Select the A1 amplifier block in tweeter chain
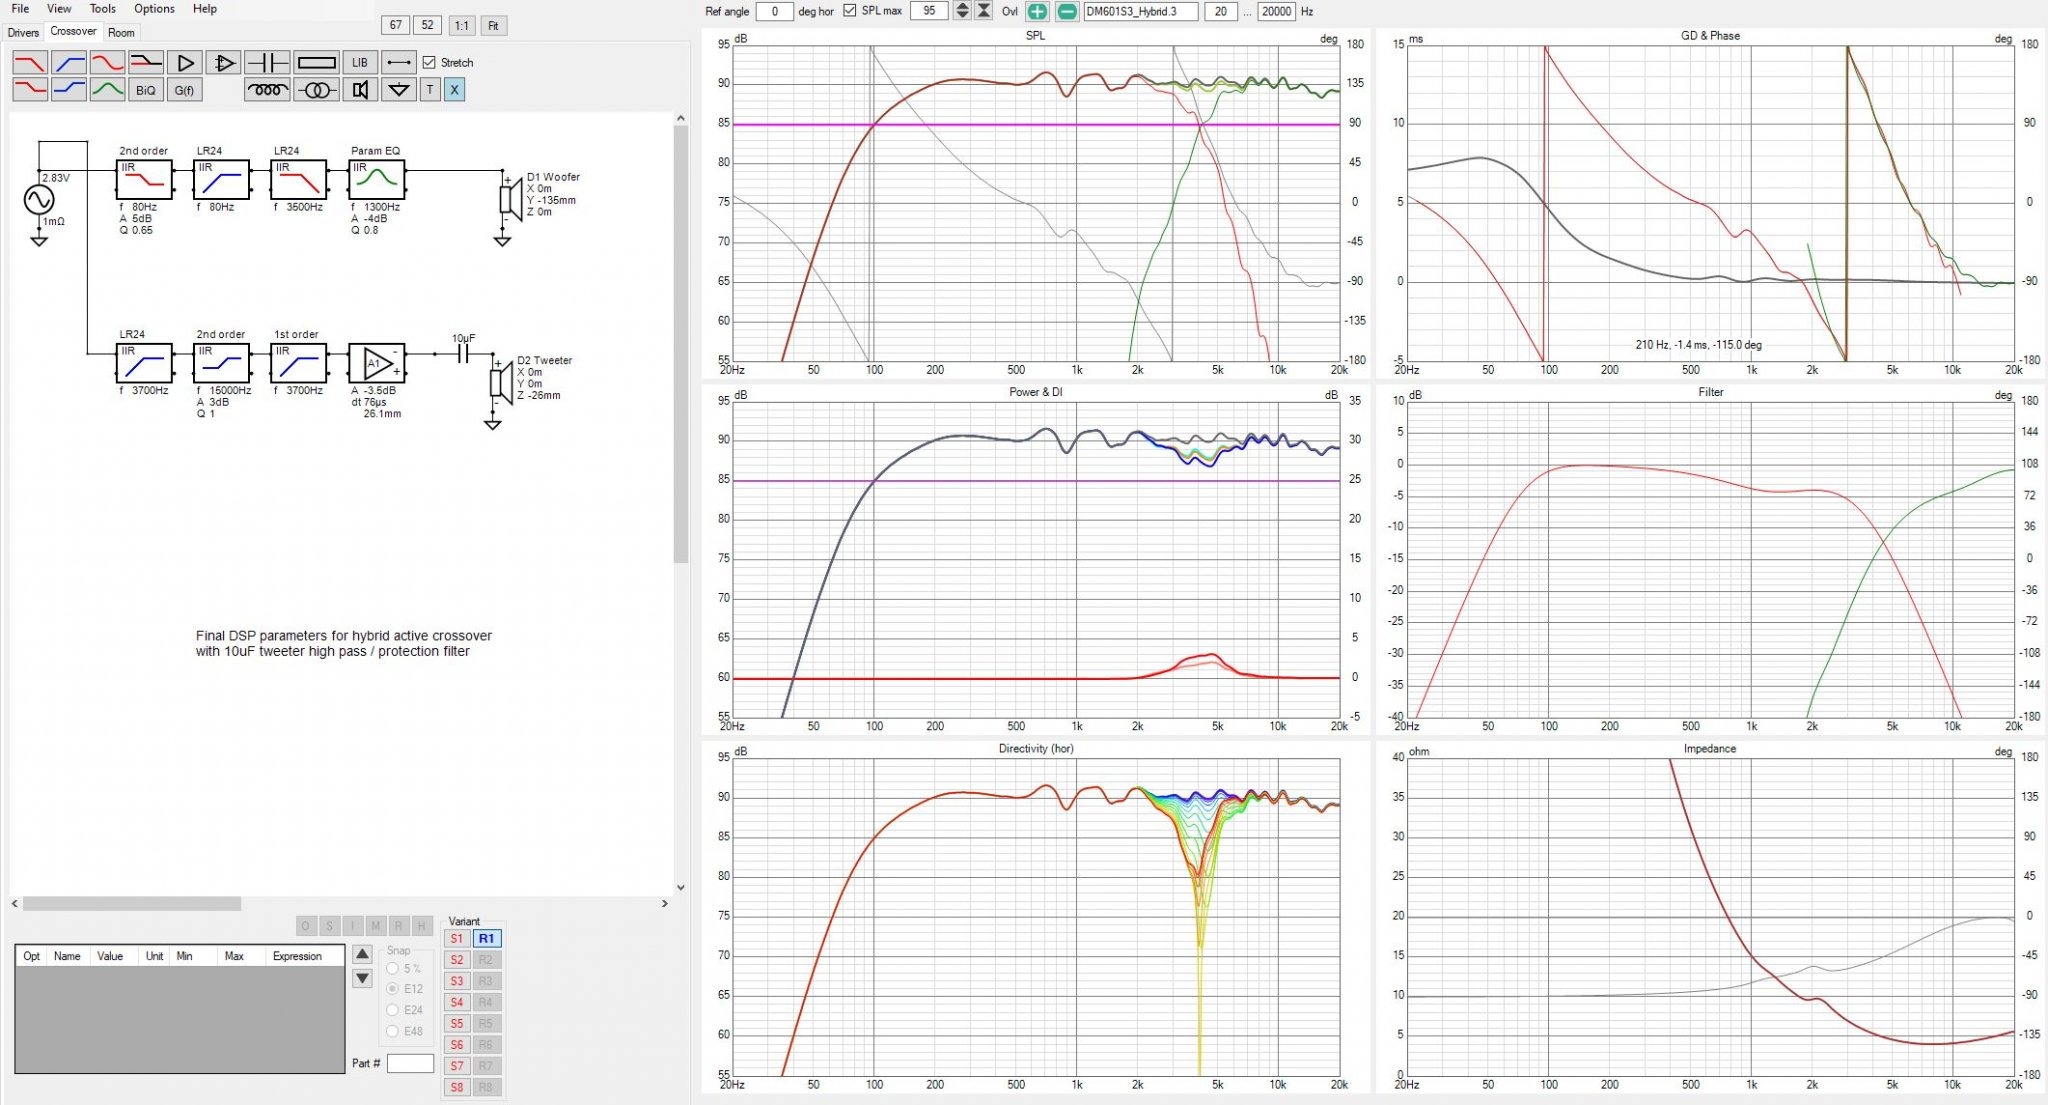This screenshot has height=1105, width=2048. point(376,362)
